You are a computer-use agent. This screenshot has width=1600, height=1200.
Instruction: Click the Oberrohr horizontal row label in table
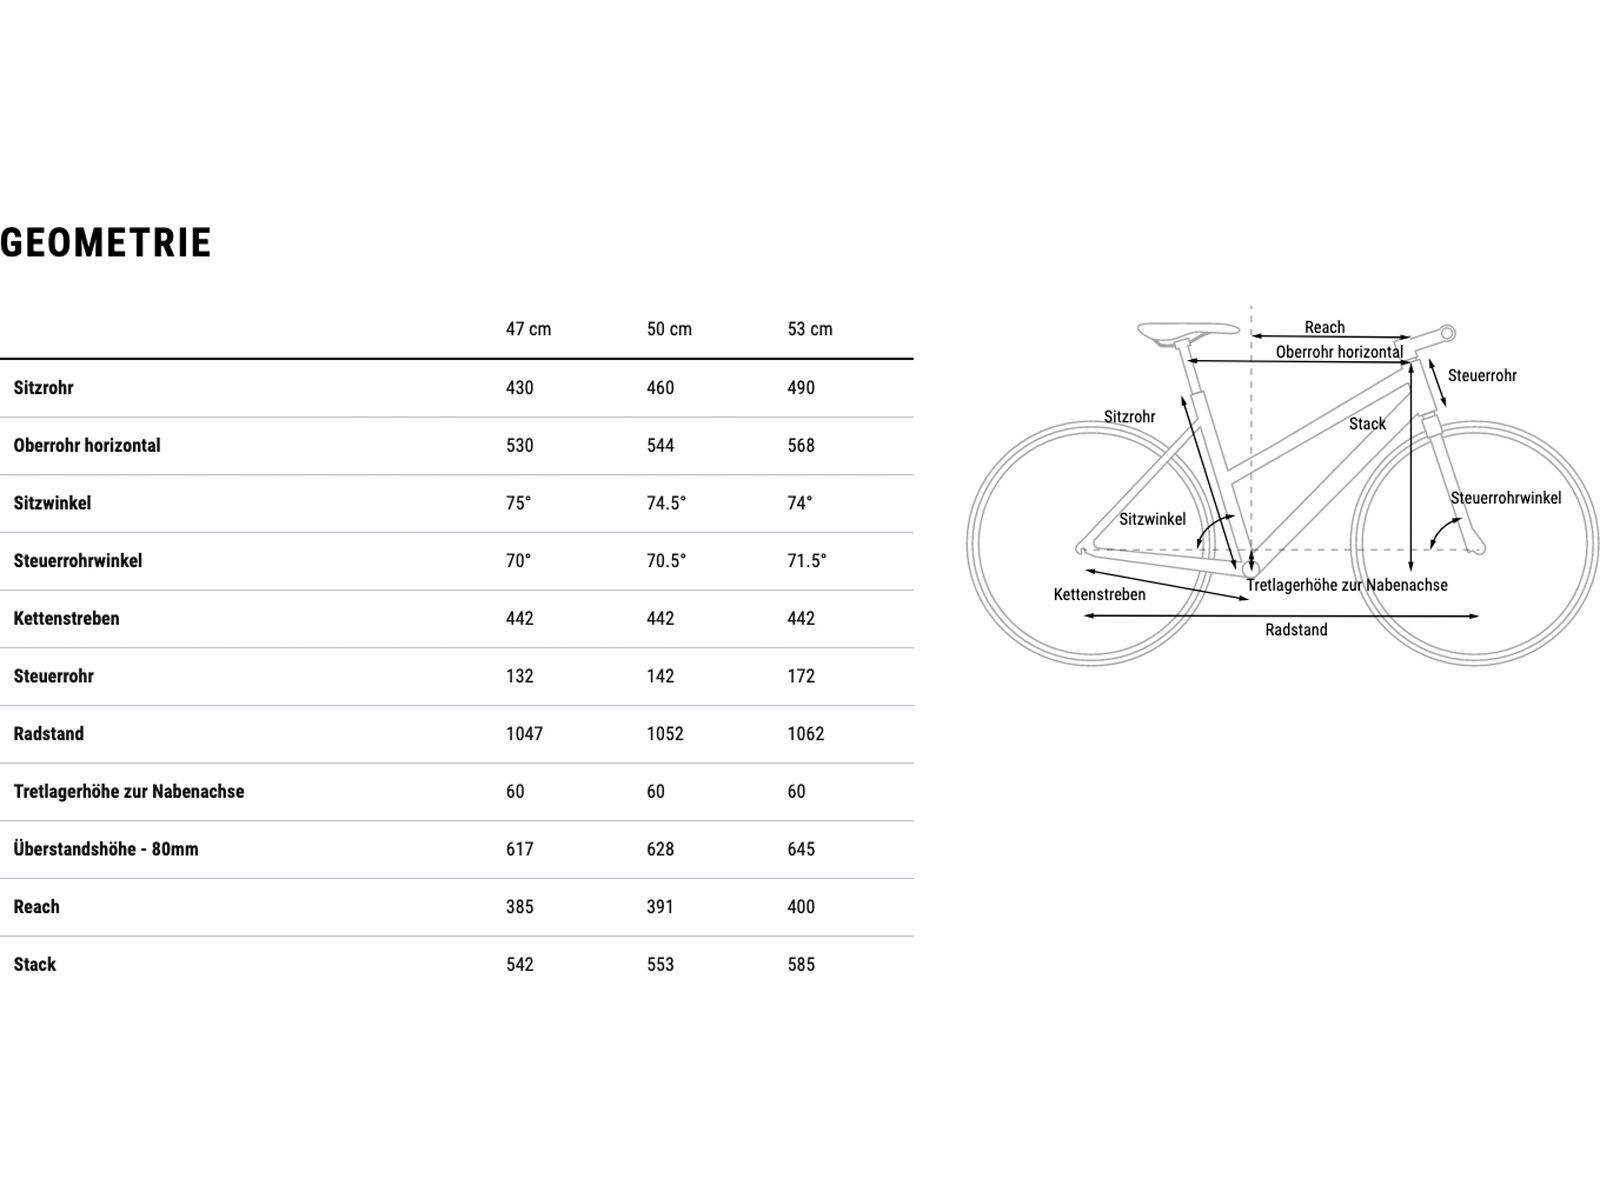click(87, 446)
